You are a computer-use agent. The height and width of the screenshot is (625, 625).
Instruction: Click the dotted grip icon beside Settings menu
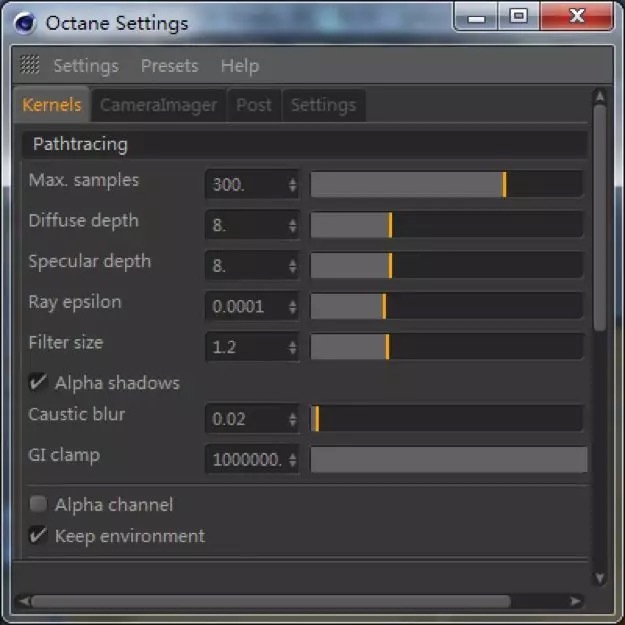30,65
